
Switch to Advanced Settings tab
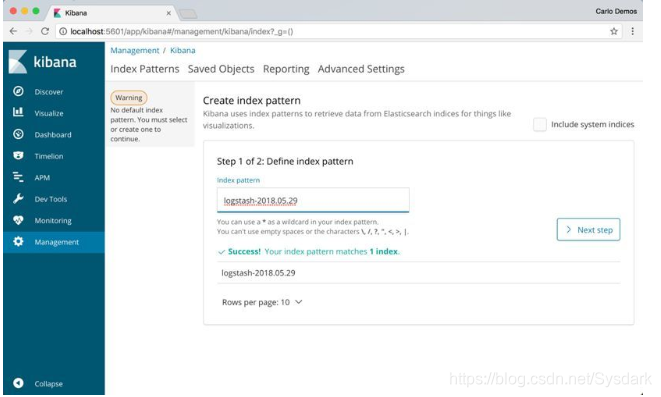coord(361,69)
